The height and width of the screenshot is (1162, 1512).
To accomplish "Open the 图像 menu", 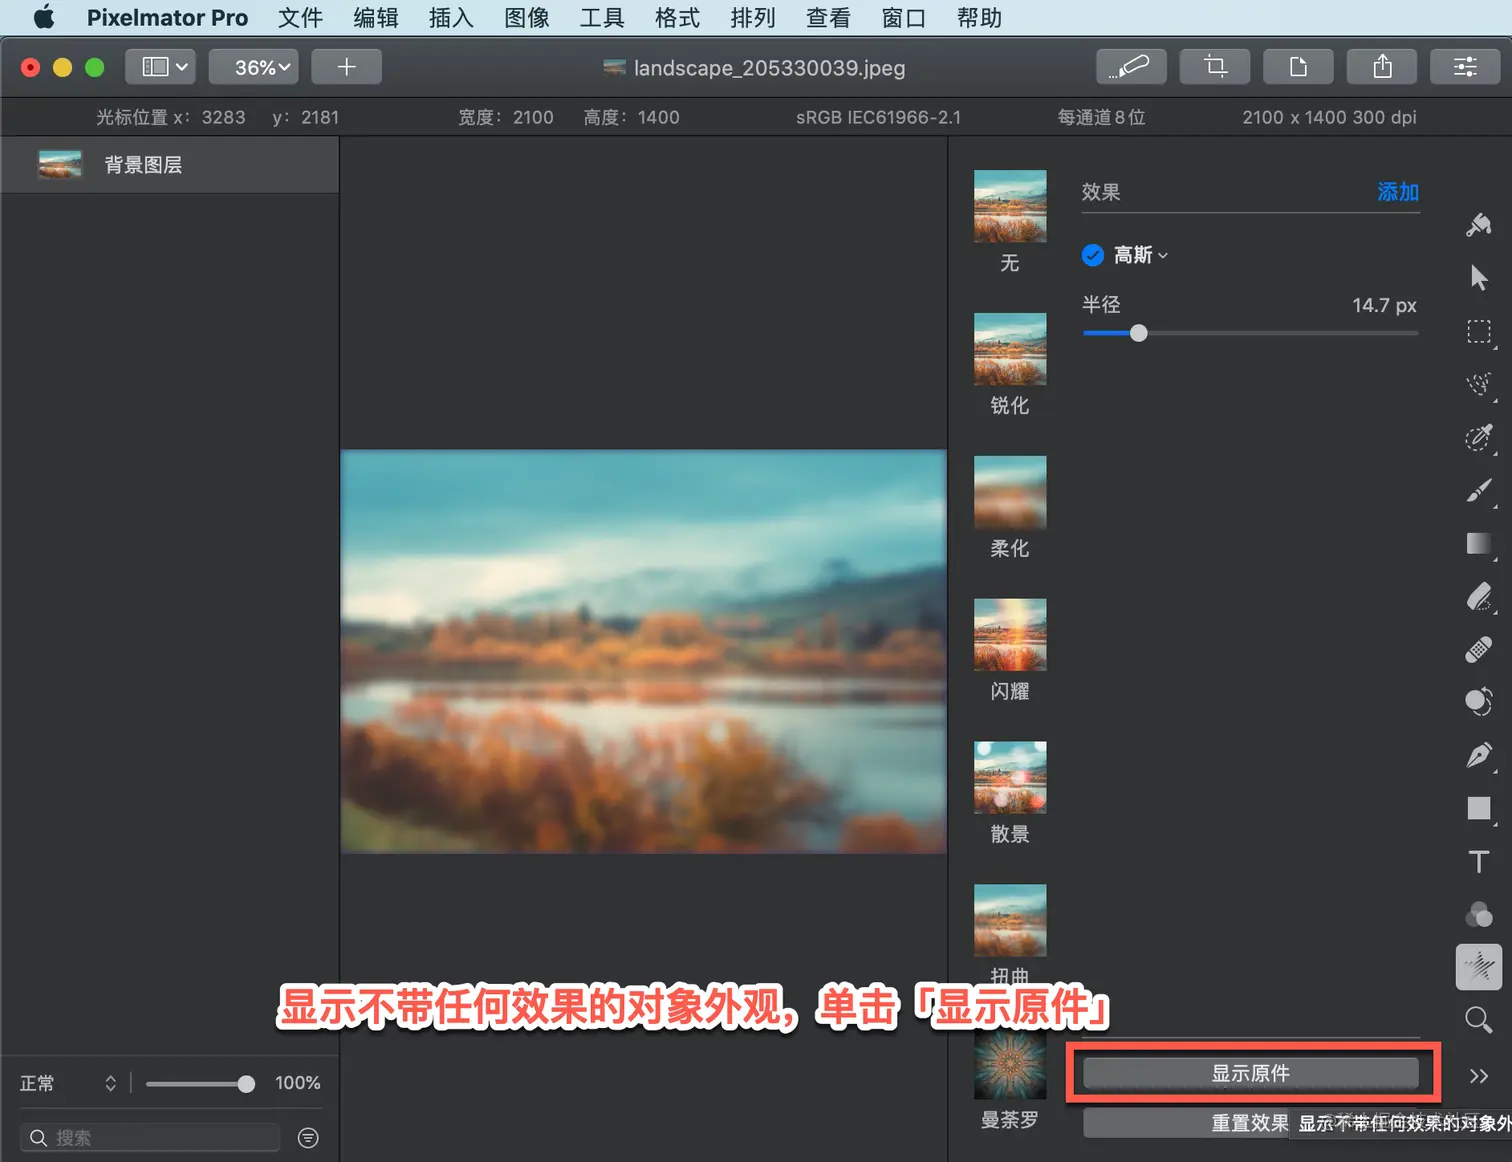I will (x=527, y=18).
